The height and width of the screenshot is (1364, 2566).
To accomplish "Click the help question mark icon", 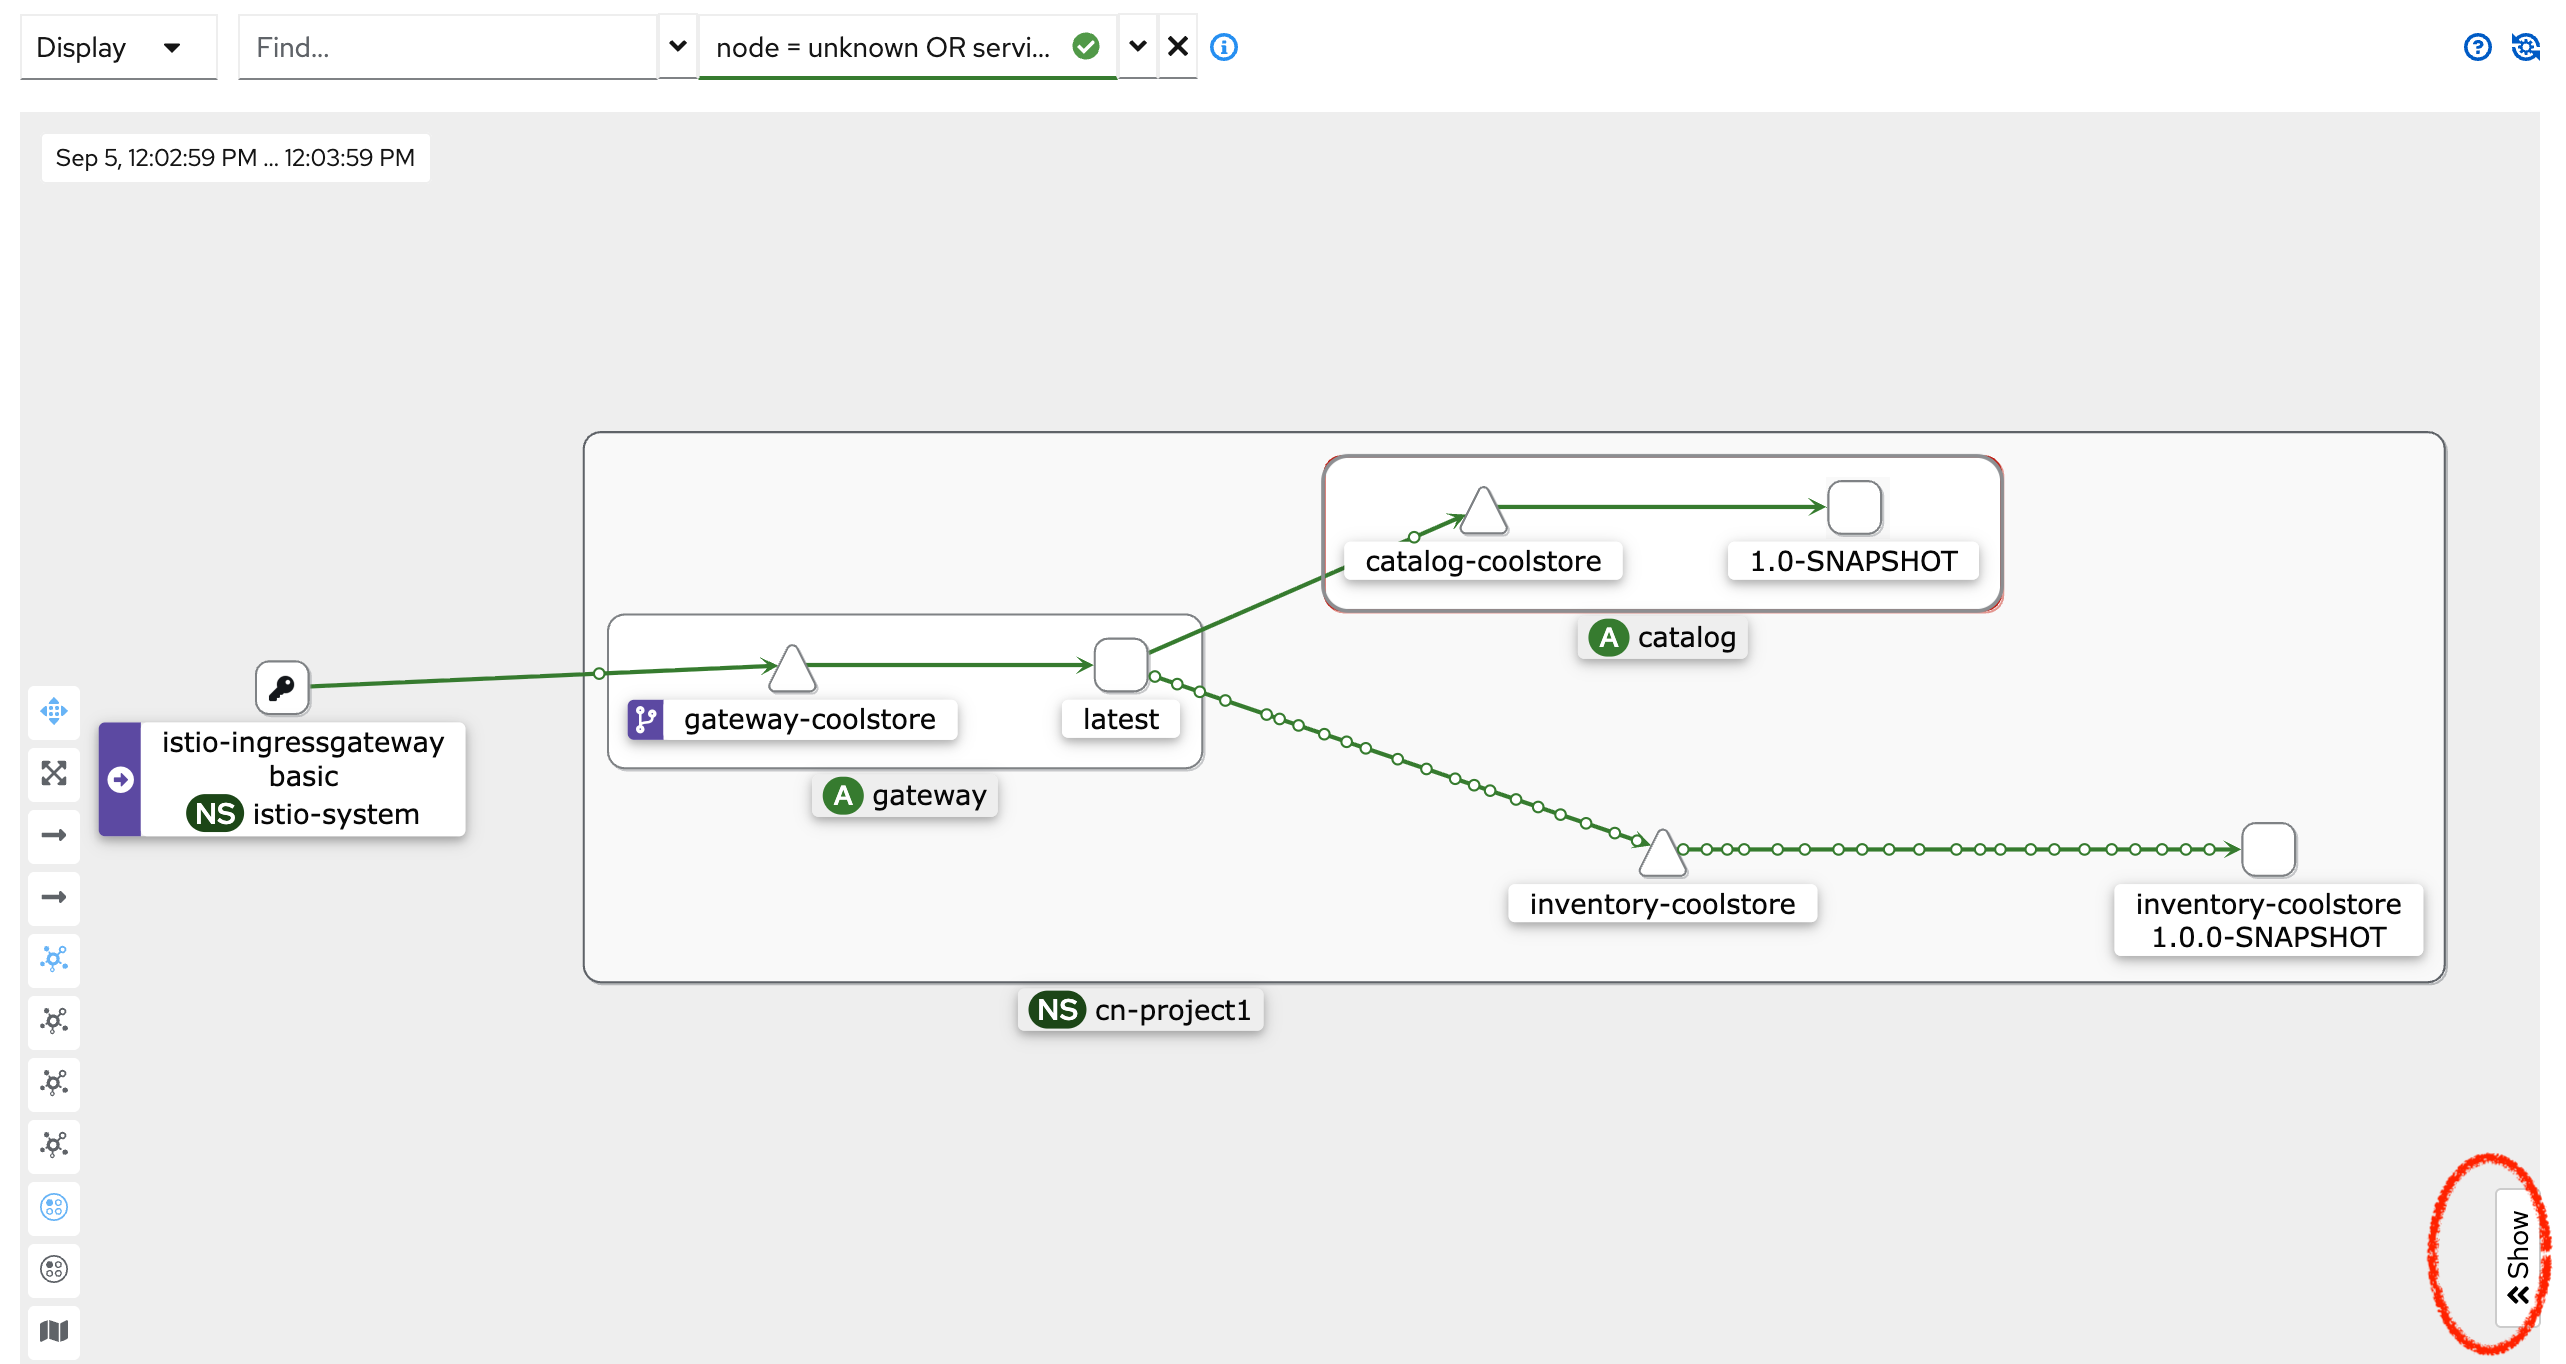I will (x=2477, y=47).
